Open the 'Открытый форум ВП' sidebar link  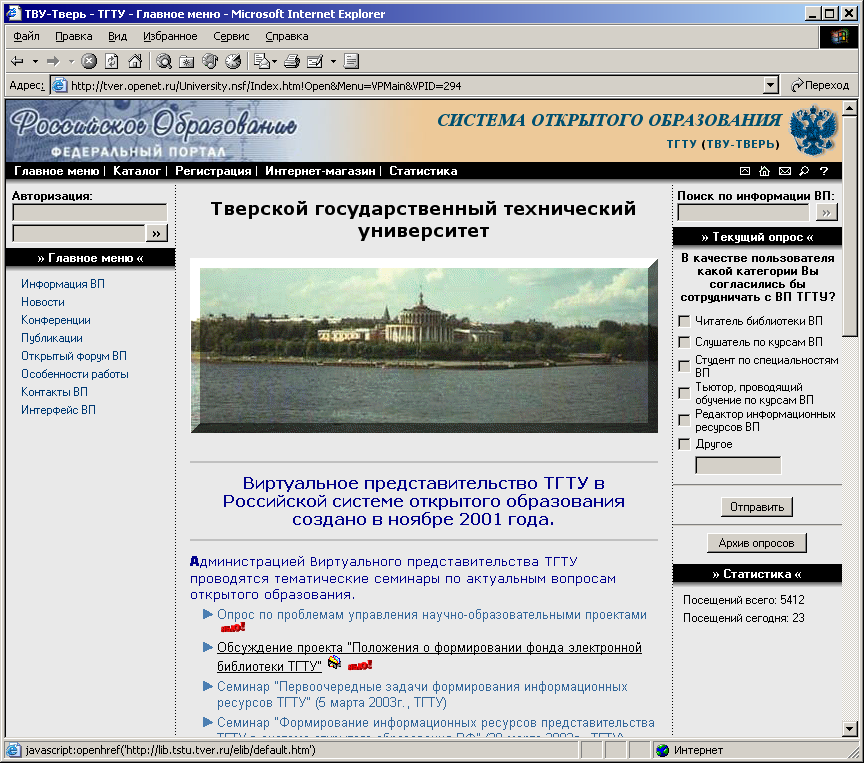(74, 356)
